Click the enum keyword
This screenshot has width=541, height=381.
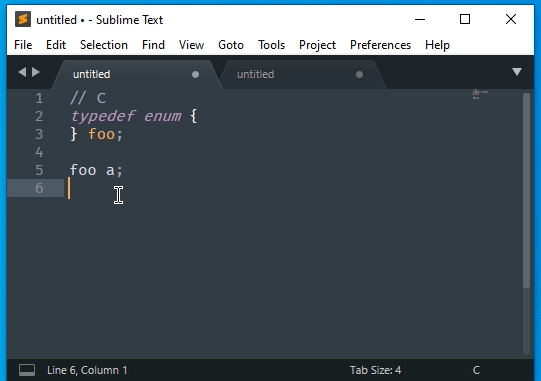coord(163,117)
